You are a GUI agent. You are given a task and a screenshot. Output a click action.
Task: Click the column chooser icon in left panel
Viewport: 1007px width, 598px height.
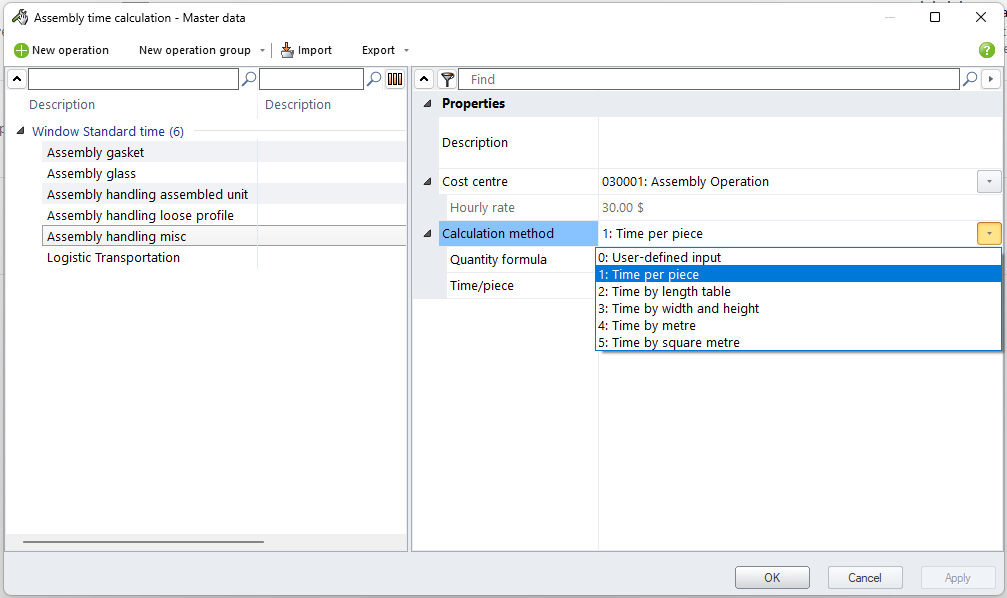(x=395, y=79)
